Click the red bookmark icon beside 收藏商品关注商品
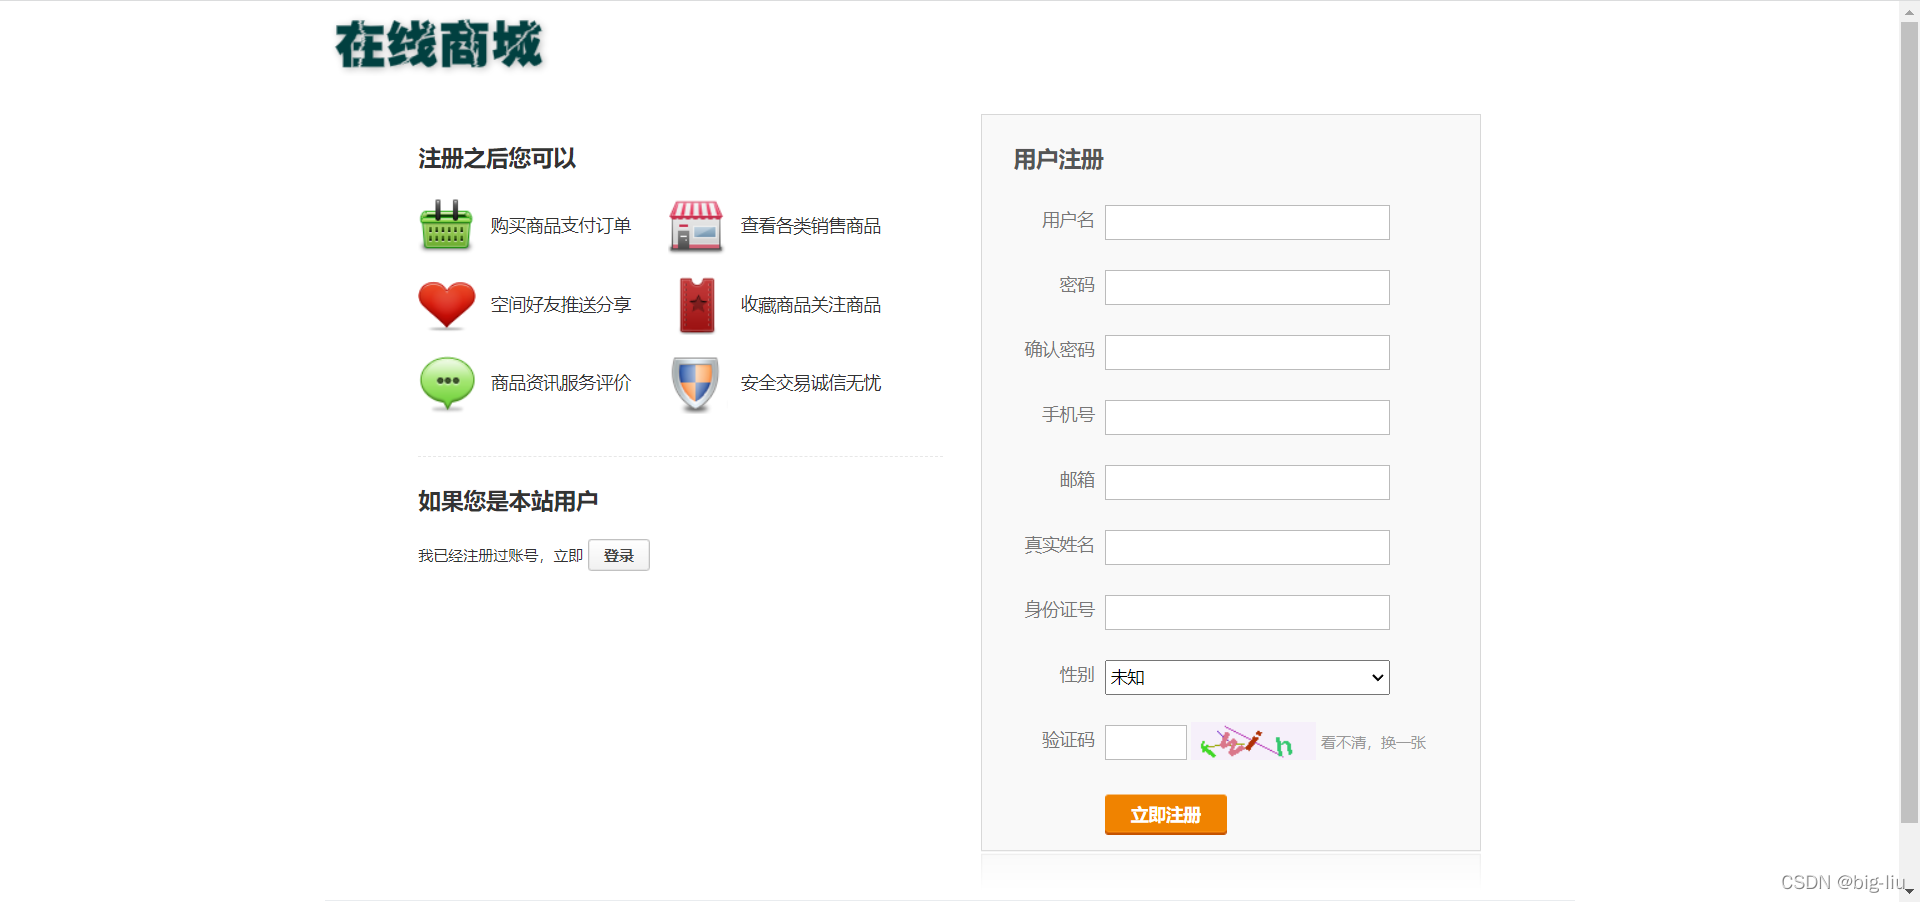1920x902 pixels. [x=695, y=304]
